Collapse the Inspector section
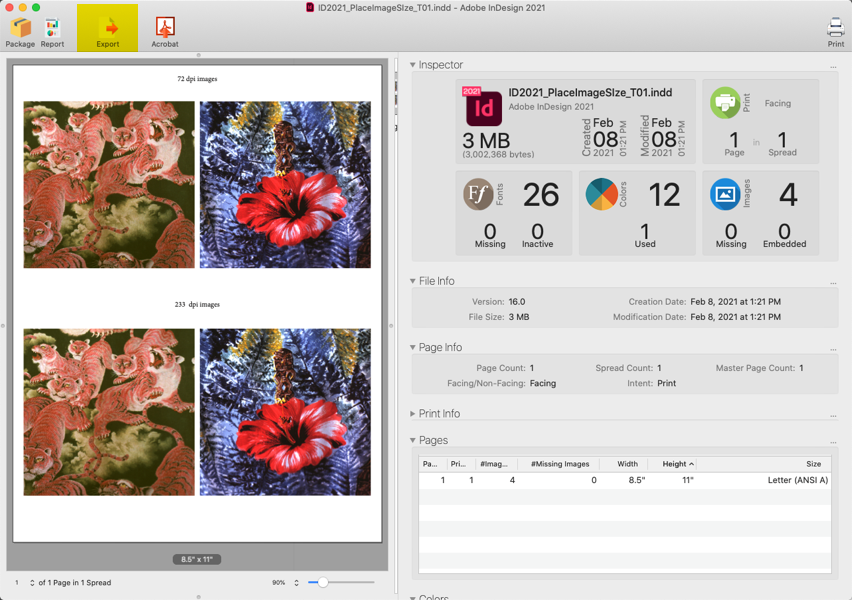Viewport: 852px width, 600px height. (413, 65)
